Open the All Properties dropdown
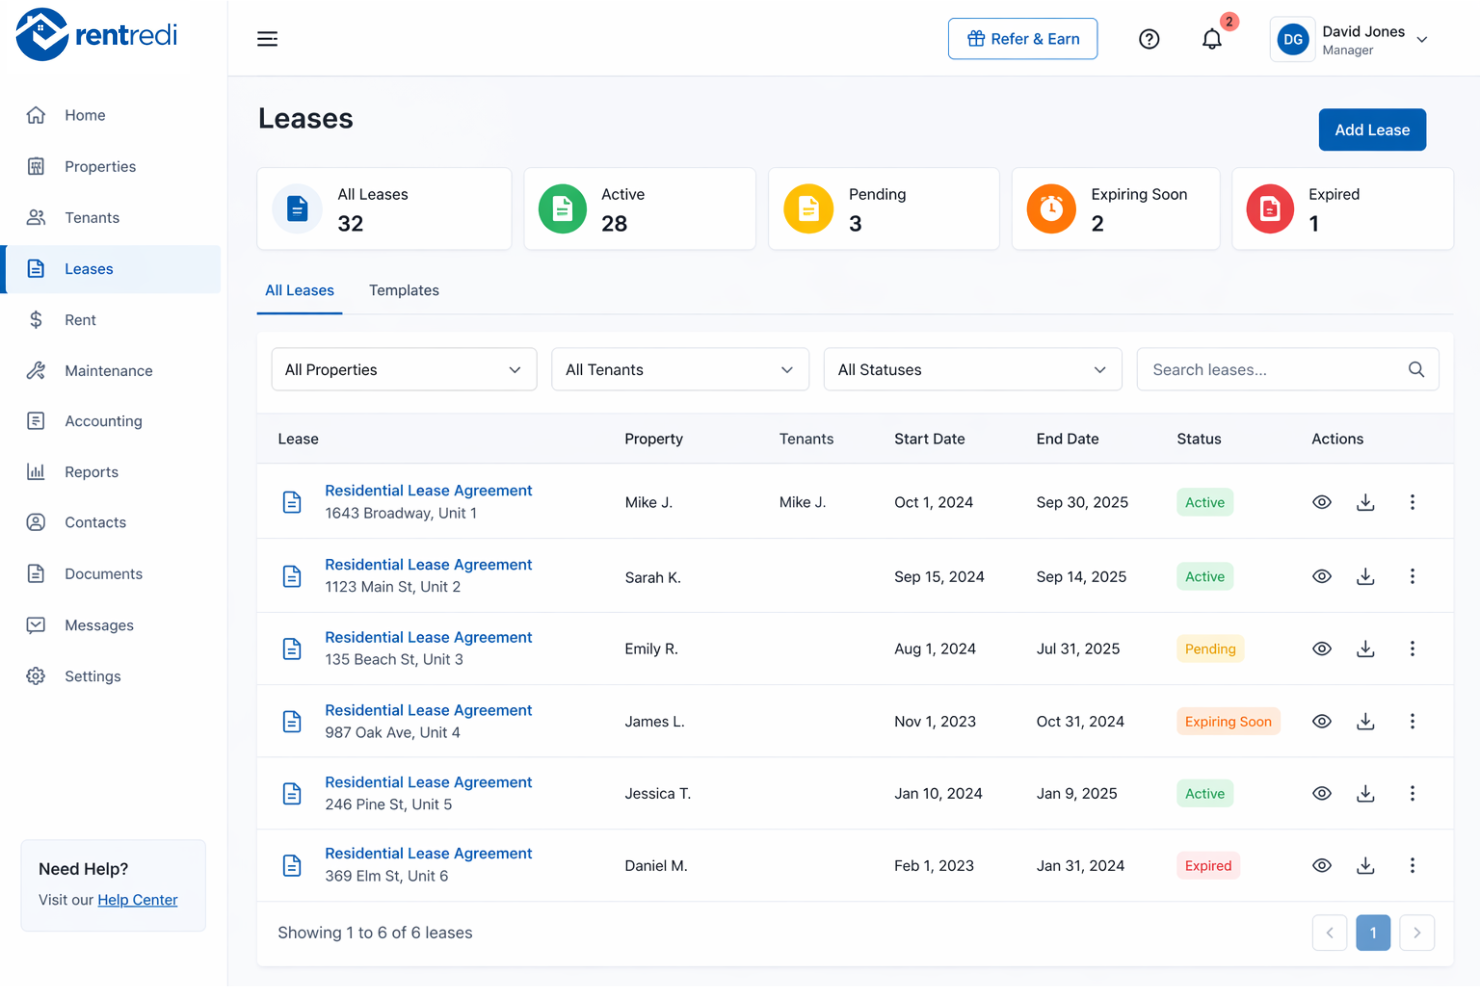 [x=404, y=369]
